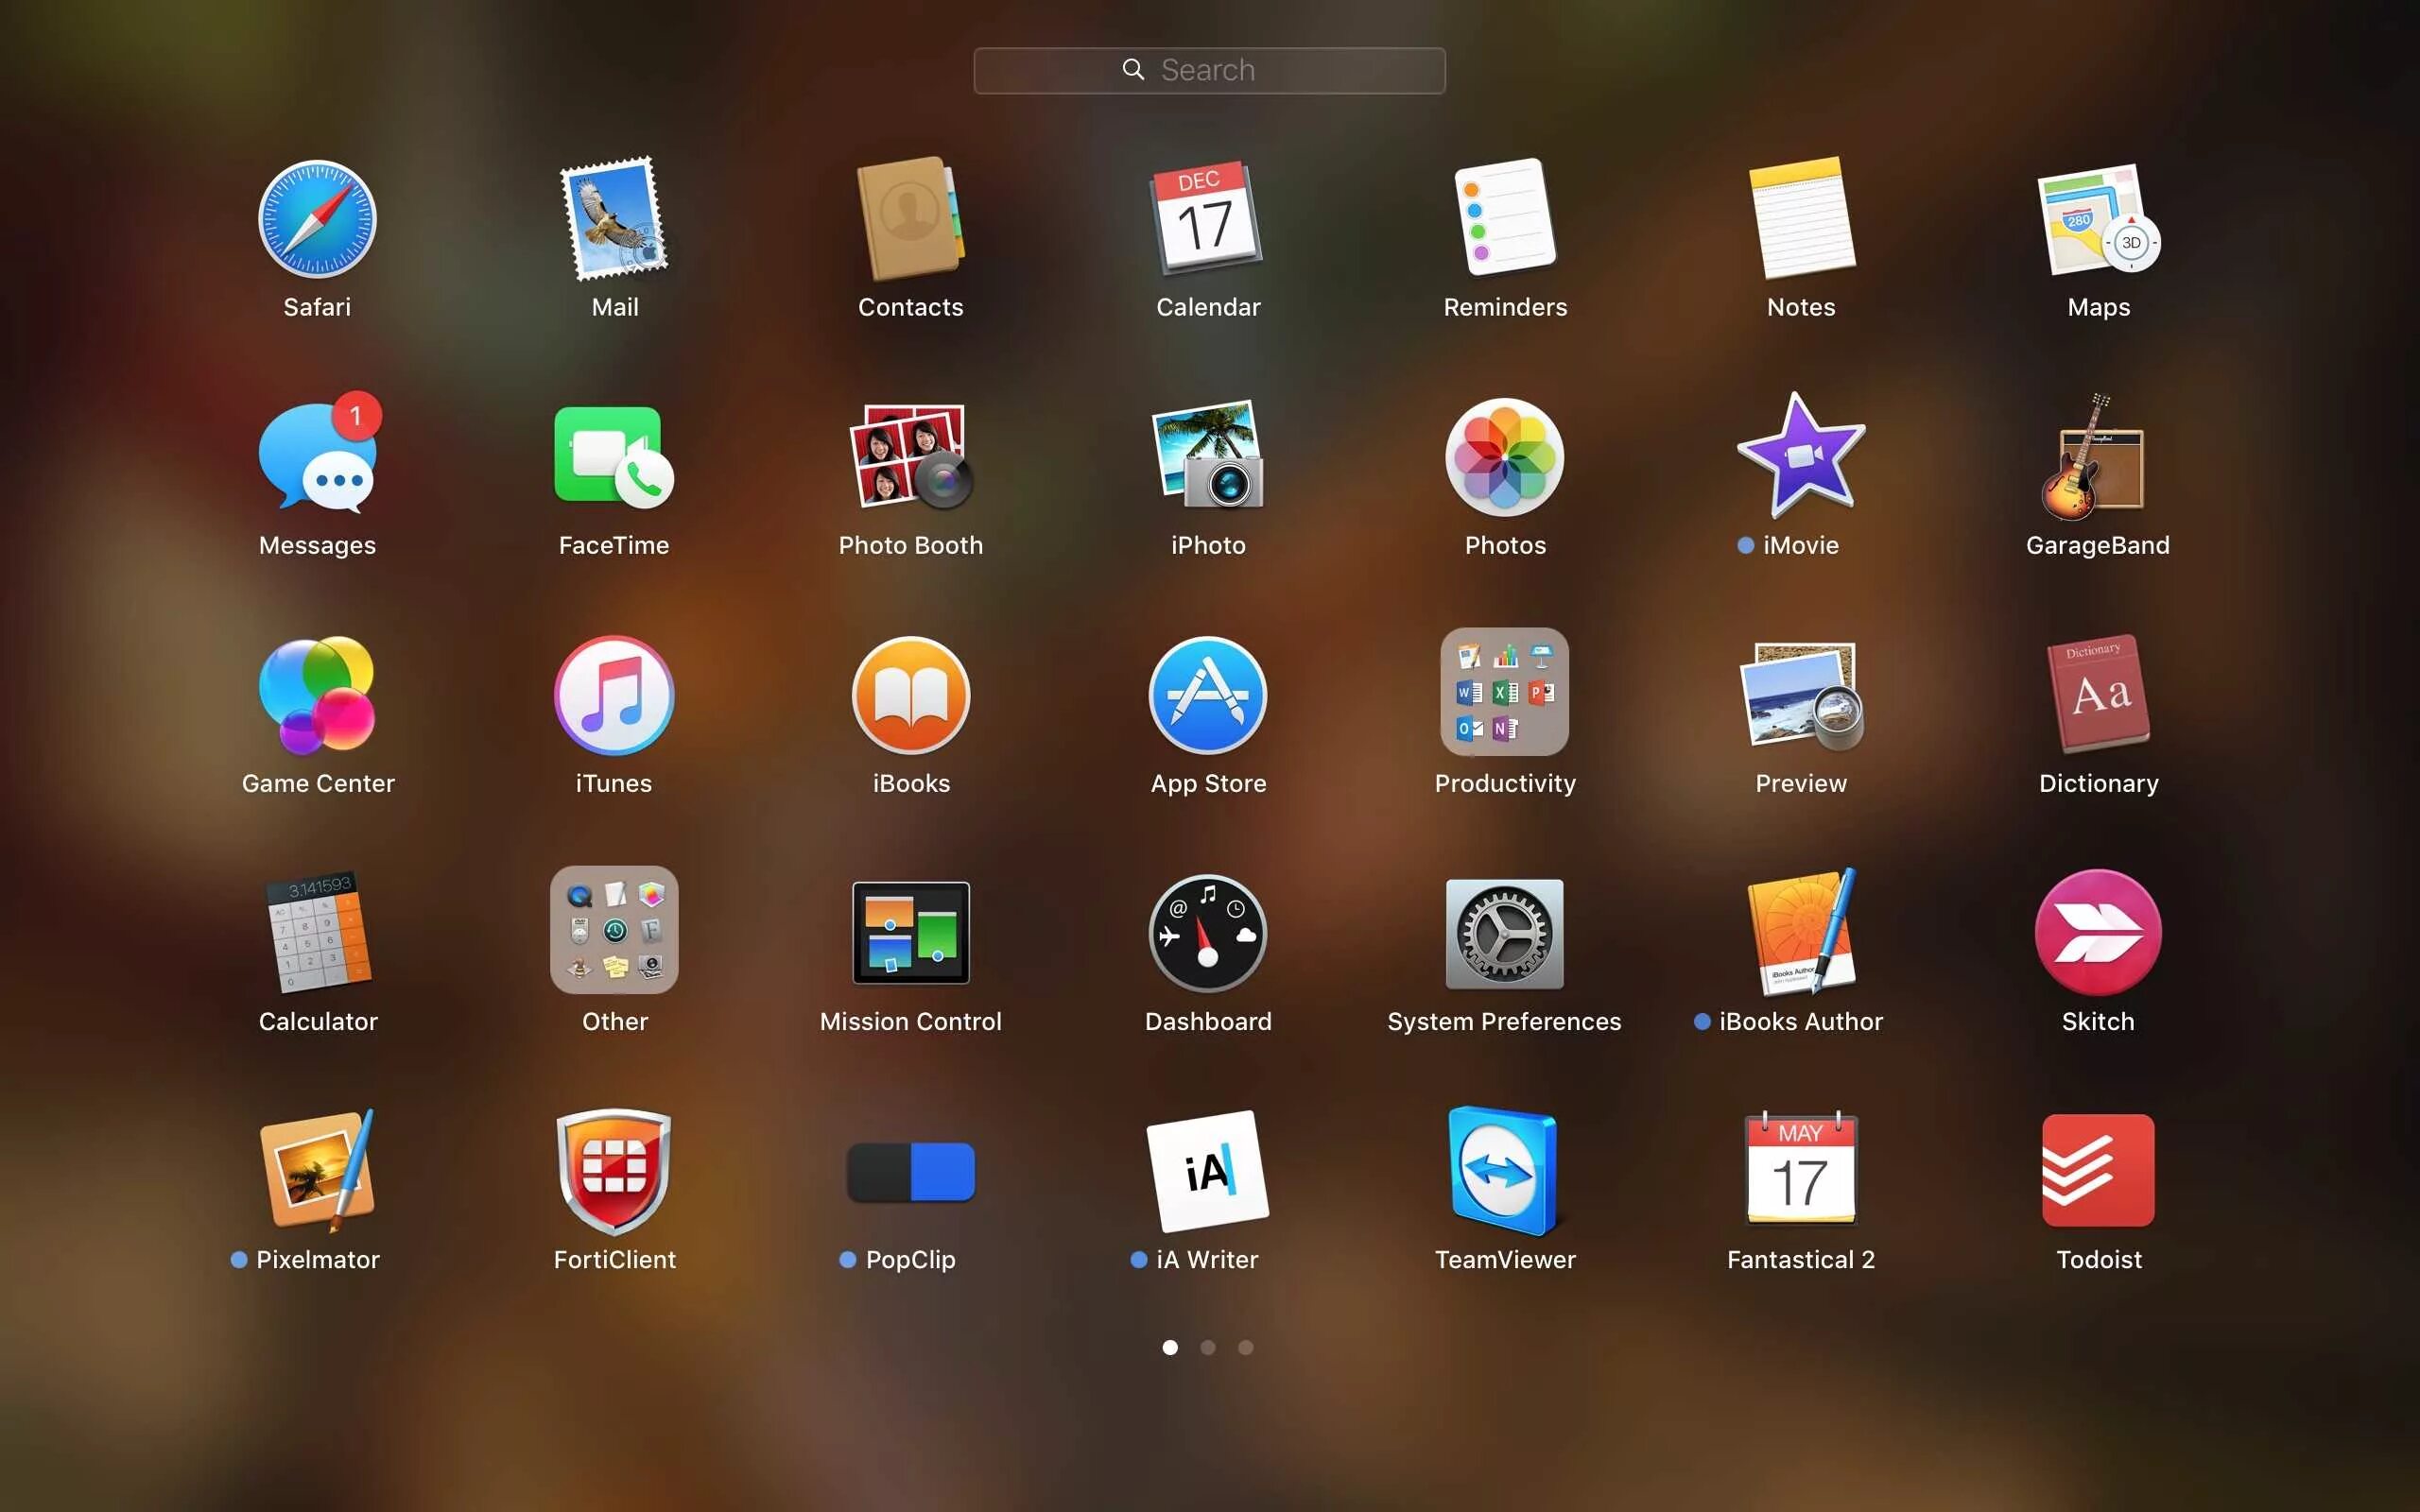Click the Search bar at top
Viewport: 2420px width, 1512px height.
coord(1209,70)
